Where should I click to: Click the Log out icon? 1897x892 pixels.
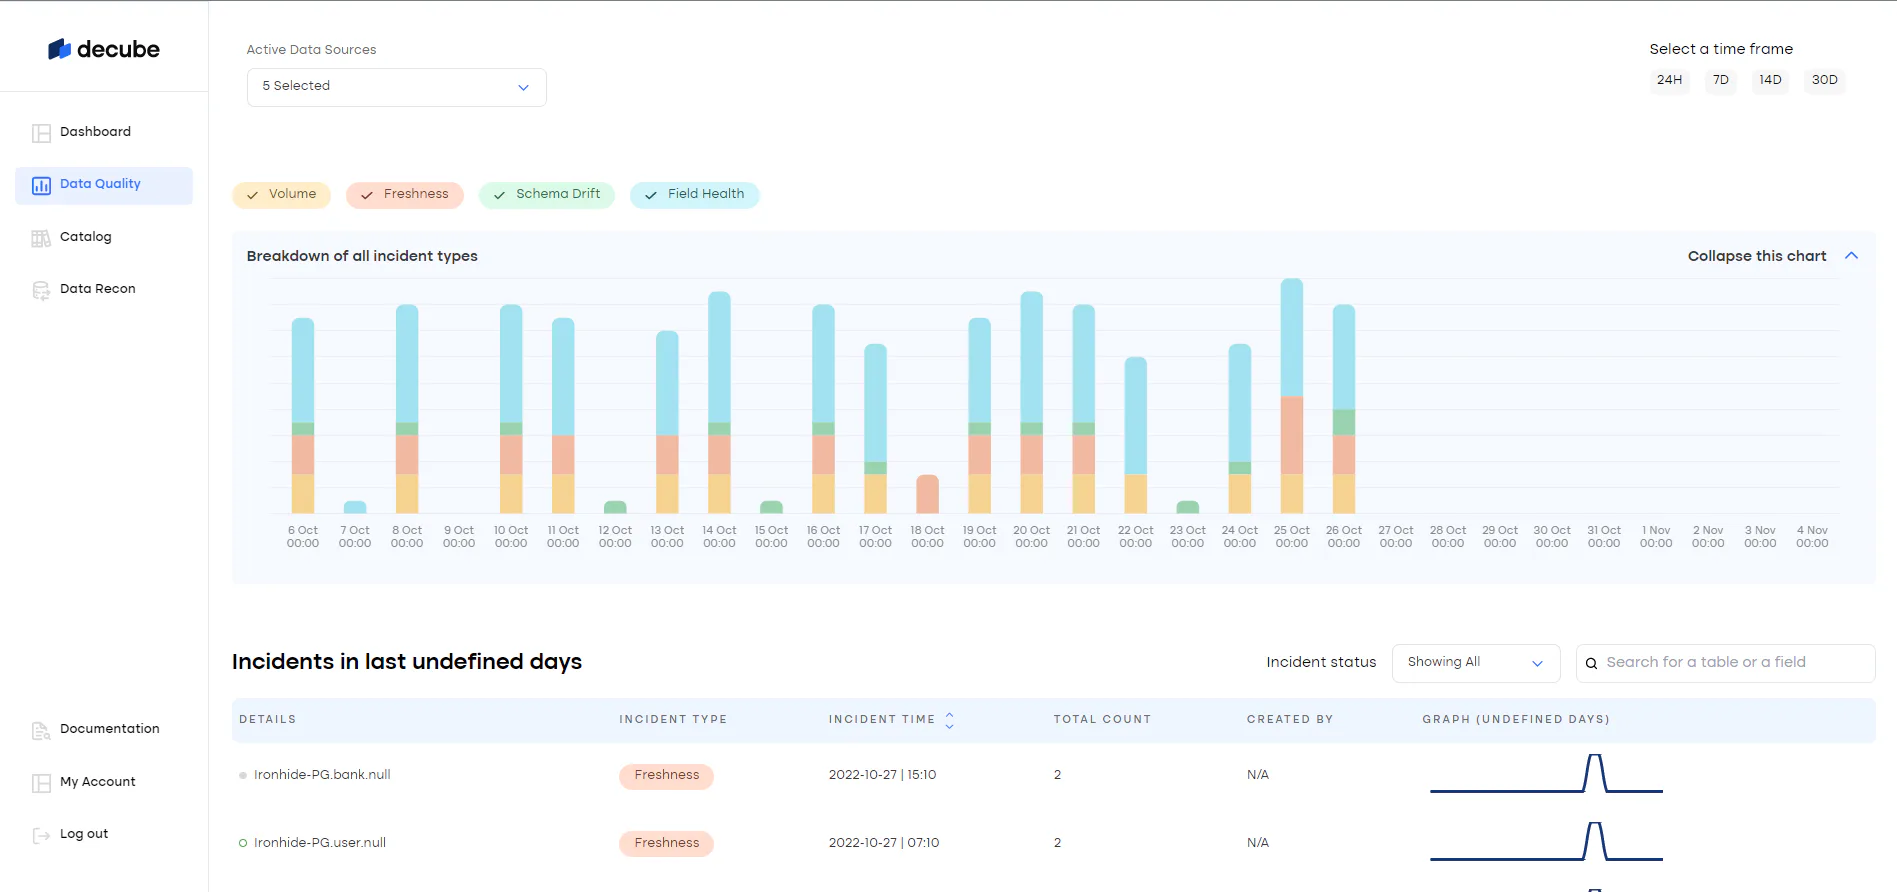click(x=41, y=835)
